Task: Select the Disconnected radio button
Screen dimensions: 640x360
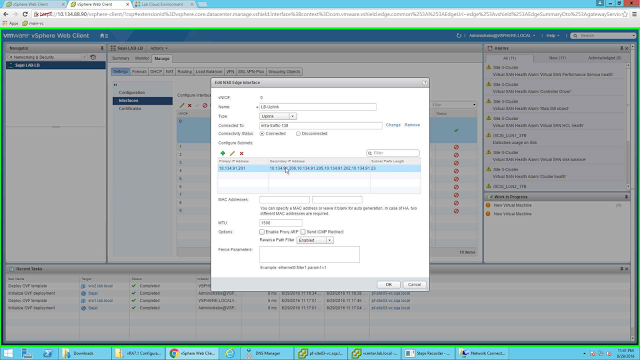Action: (298, 133)
